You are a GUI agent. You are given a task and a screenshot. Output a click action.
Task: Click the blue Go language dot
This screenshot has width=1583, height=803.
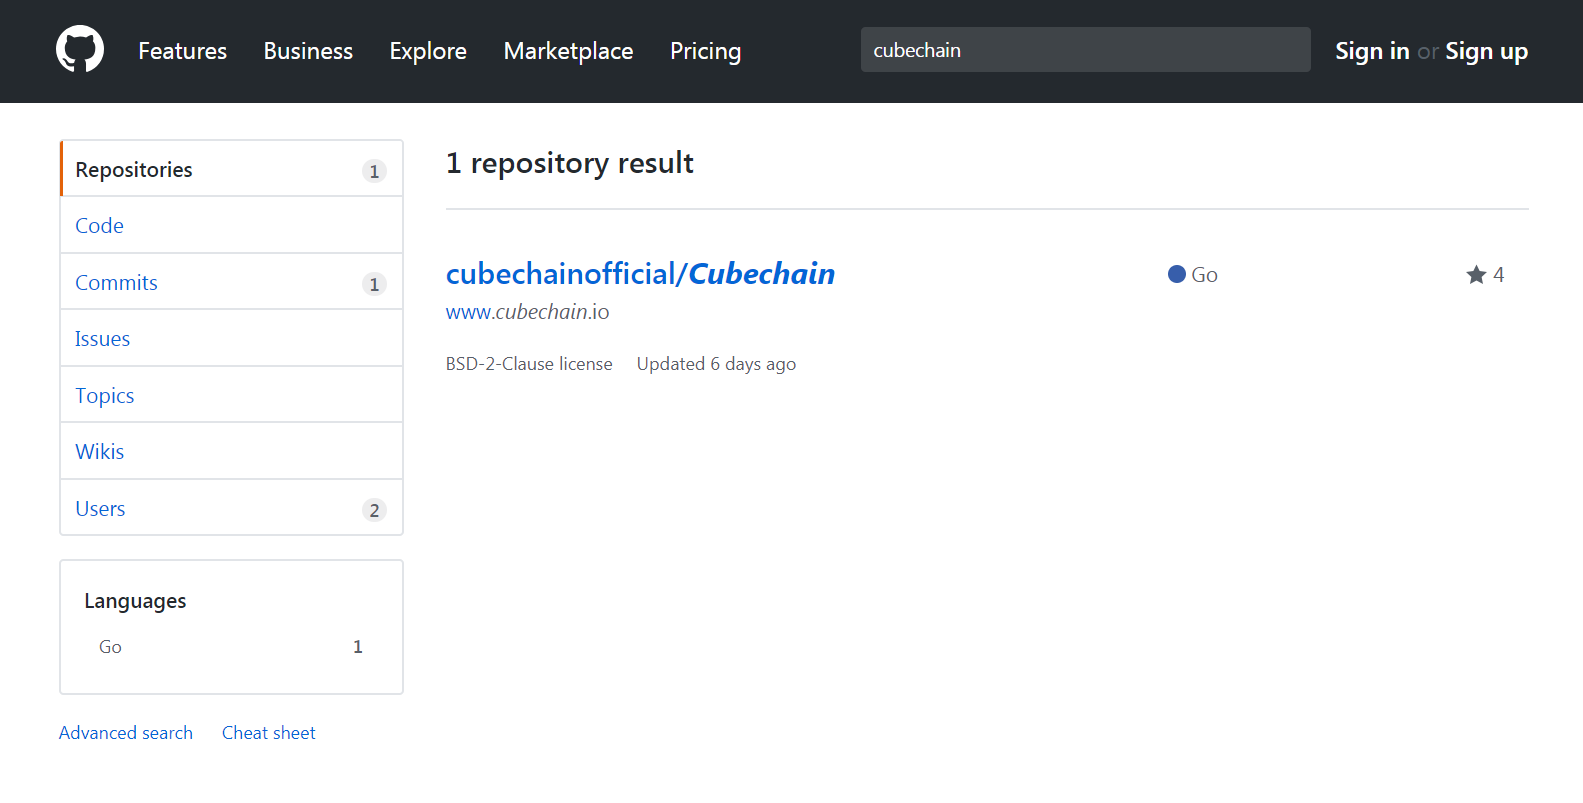1177,274
